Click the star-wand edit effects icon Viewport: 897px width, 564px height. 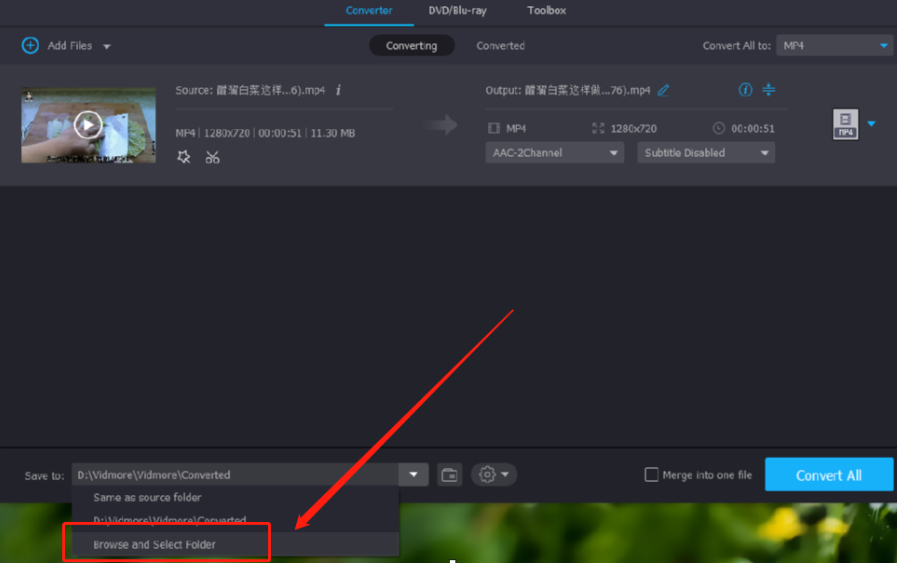click(184, 157)
